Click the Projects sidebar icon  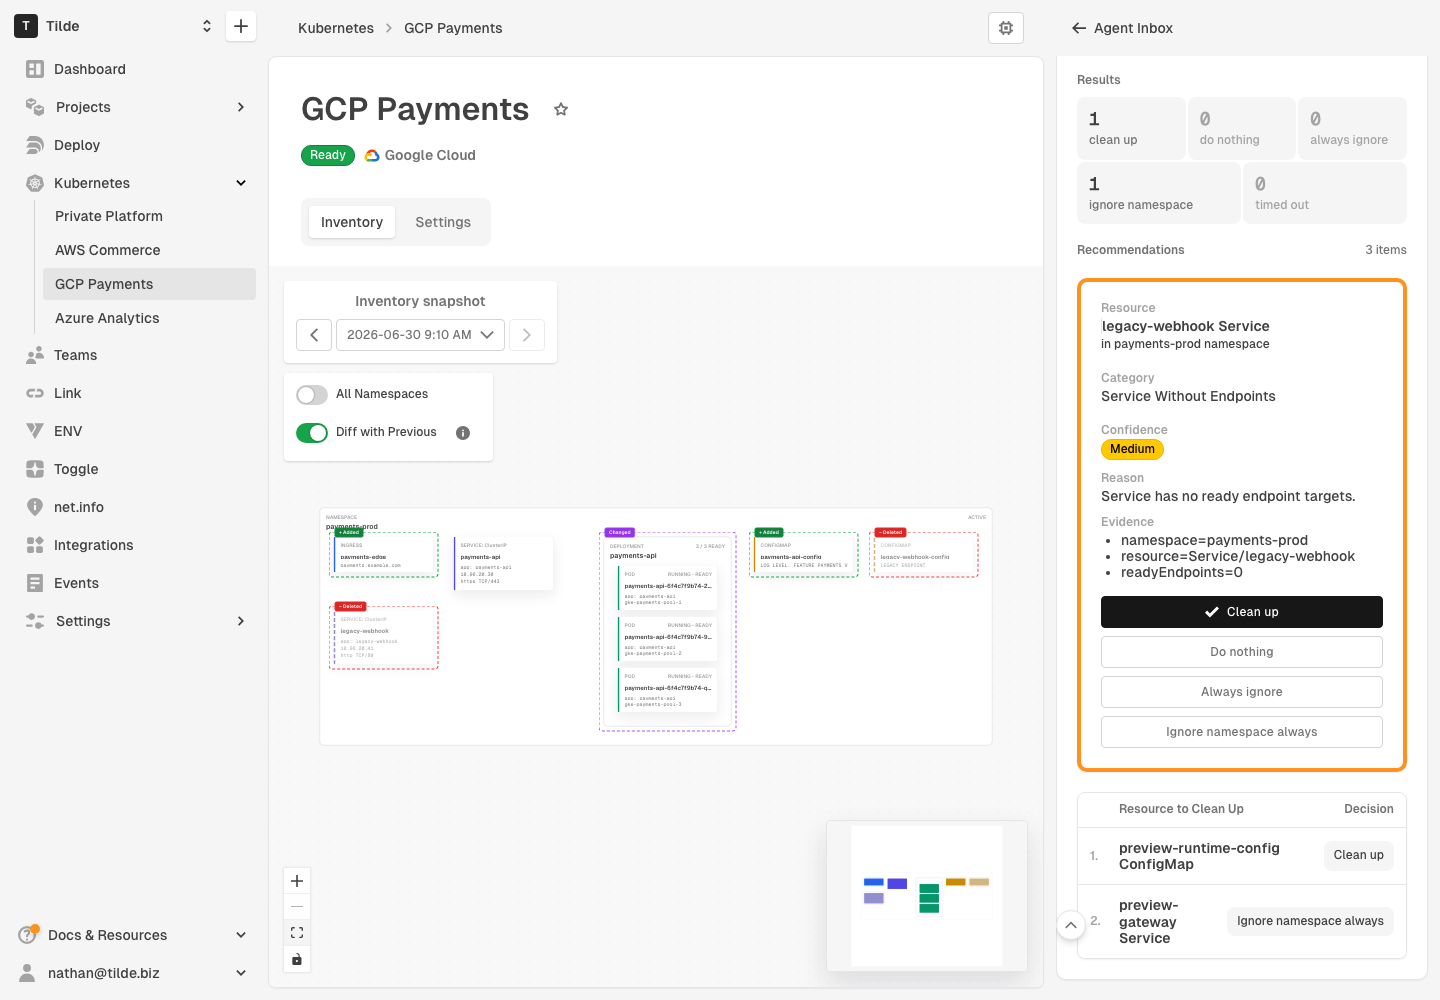35,107
